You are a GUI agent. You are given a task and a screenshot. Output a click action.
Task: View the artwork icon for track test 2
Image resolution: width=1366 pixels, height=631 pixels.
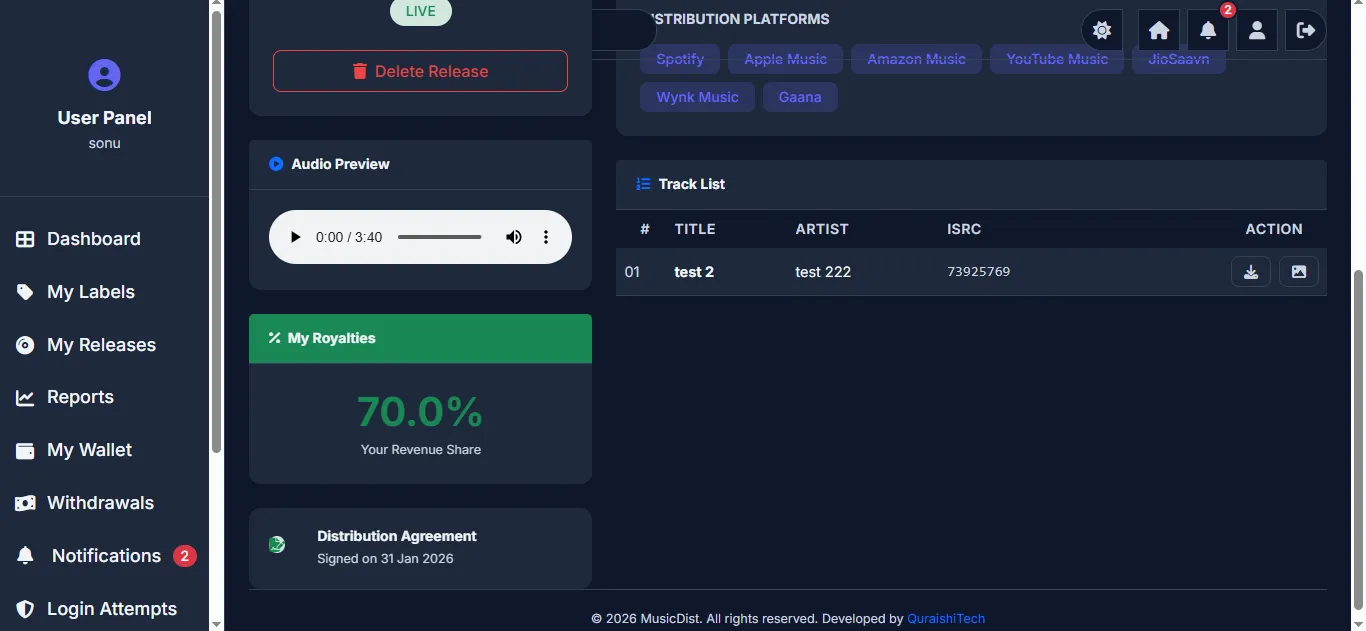[x=1299, y=272]
